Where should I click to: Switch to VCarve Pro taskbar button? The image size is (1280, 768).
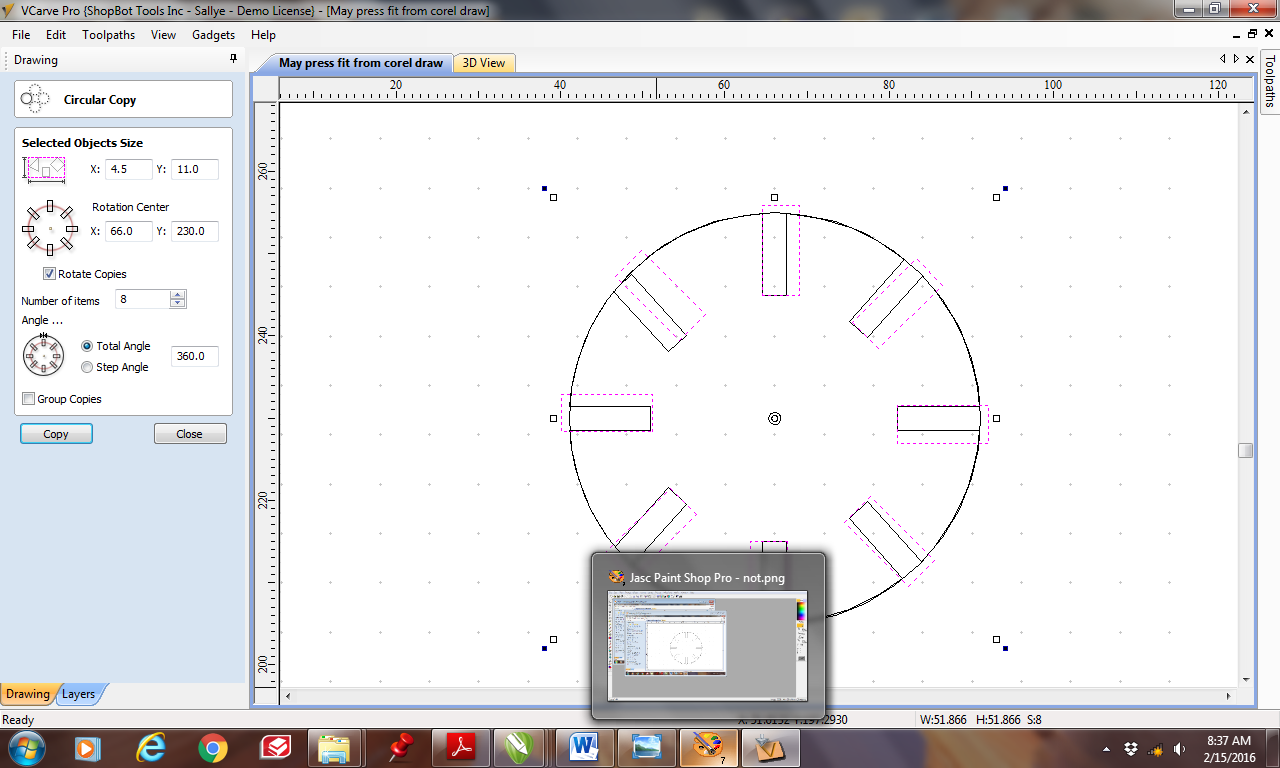(769, 747)
